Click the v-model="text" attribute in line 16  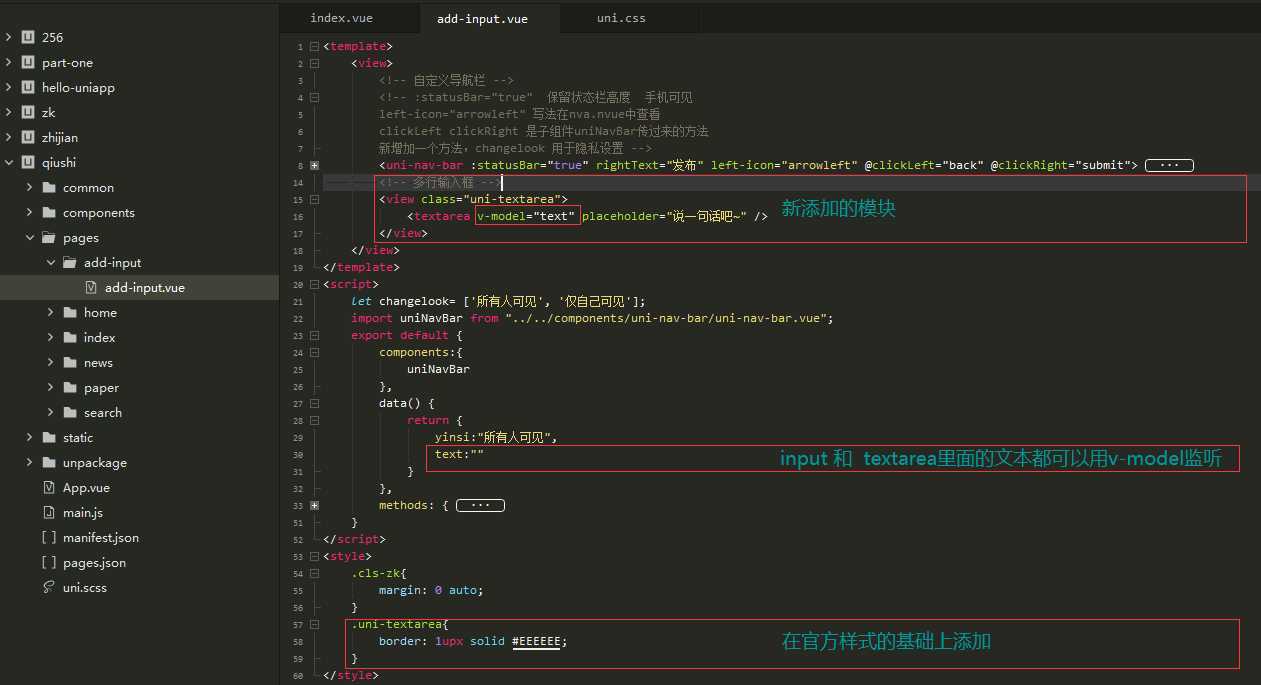527,216
